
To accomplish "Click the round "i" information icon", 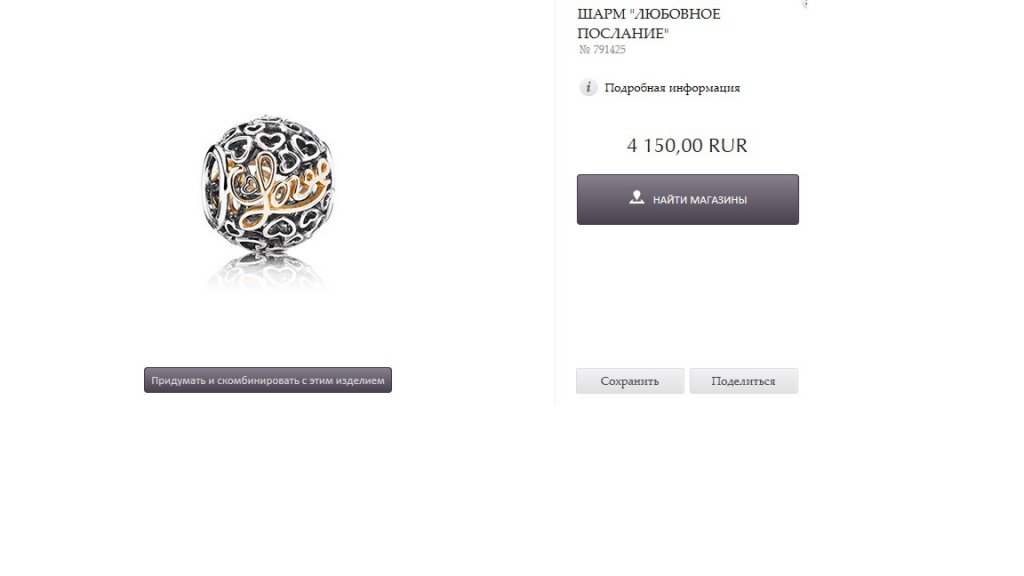I will (588, 88).
